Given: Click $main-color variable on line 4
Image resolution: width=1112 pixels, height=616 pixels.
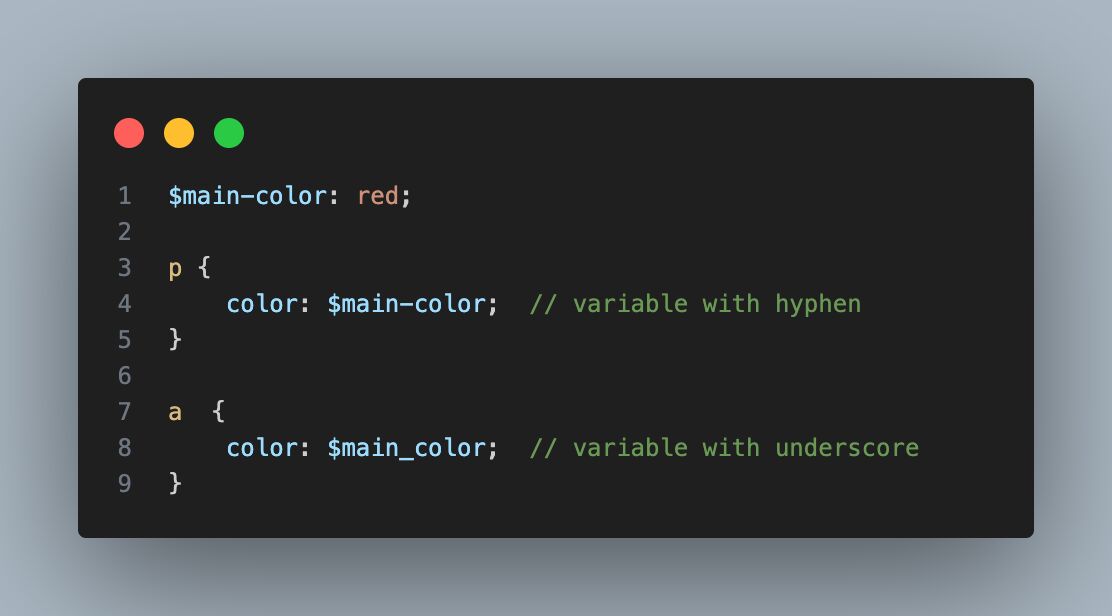Looking at the screenshot, I should point(406,304).
